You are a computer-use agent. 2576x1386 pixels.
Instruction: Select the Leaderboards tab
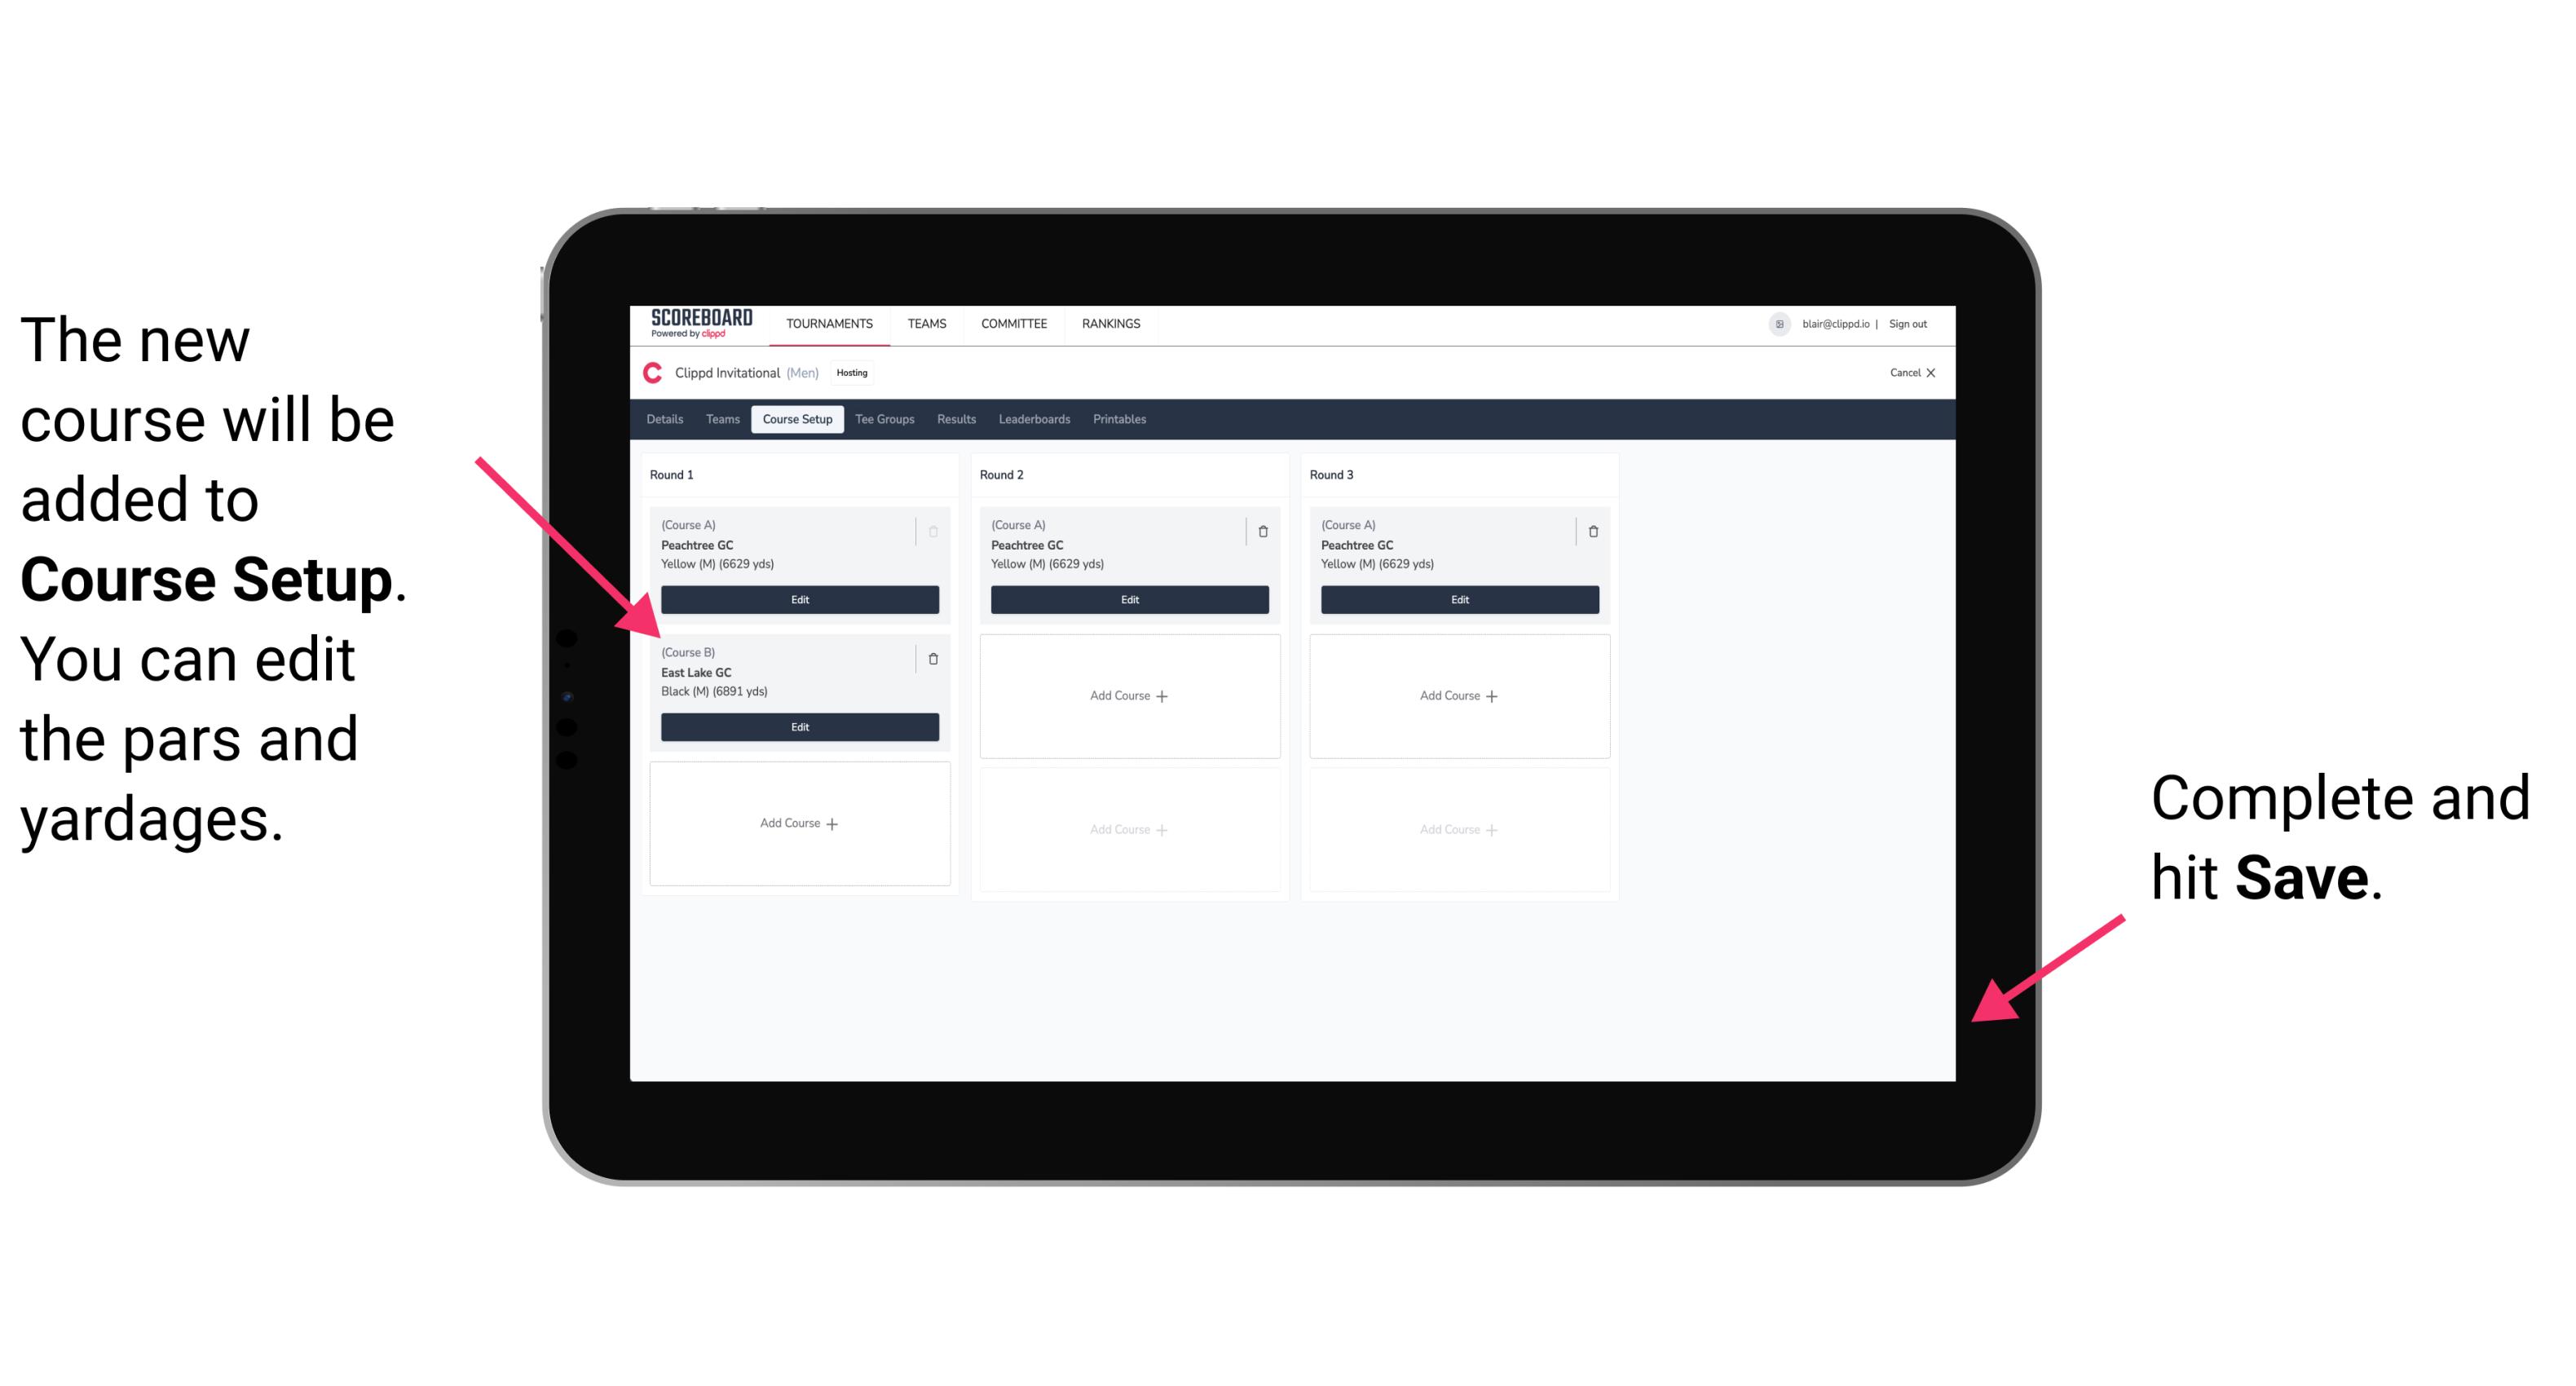pos(1029,420)
